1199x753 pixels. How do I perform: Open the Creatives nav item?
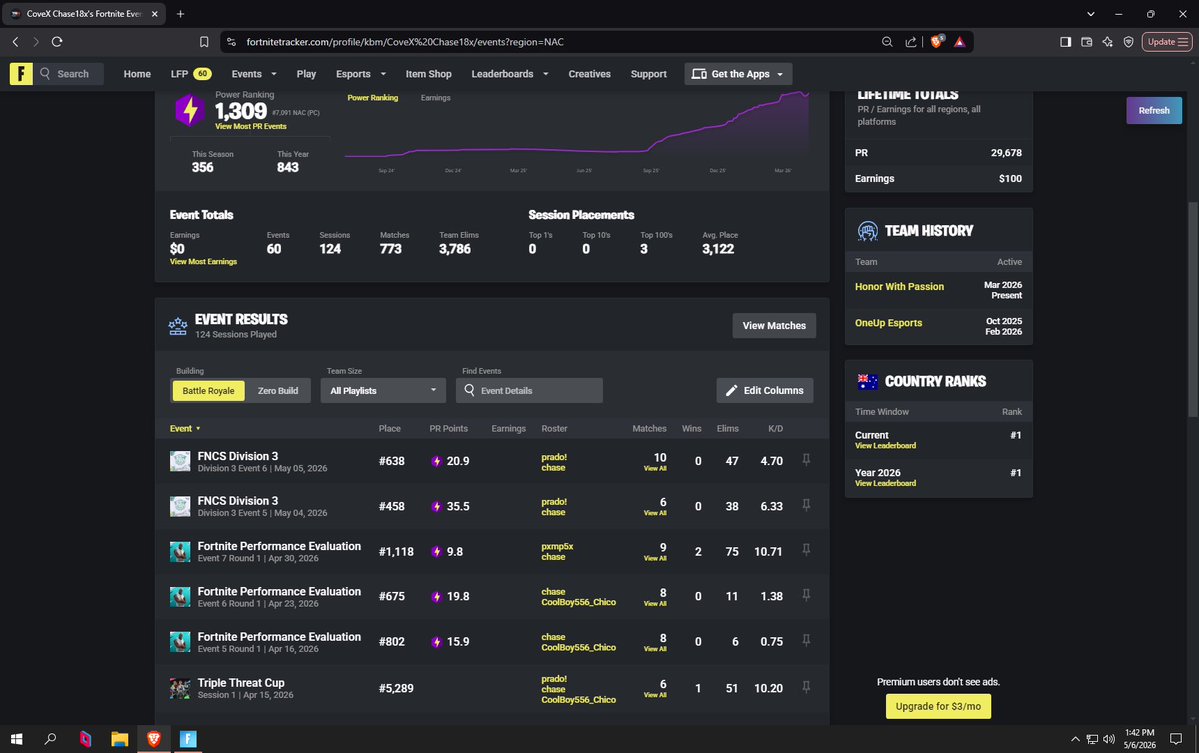(589, 74)
